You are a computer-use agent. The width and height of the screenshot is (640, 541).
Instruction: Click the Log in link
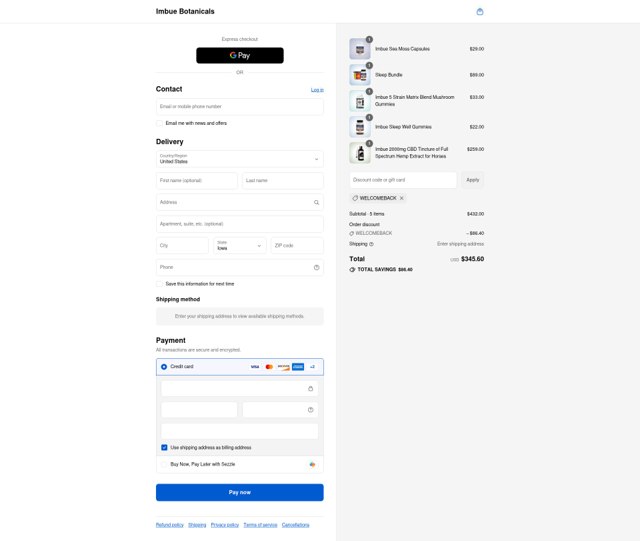click(x=317, y=90)
